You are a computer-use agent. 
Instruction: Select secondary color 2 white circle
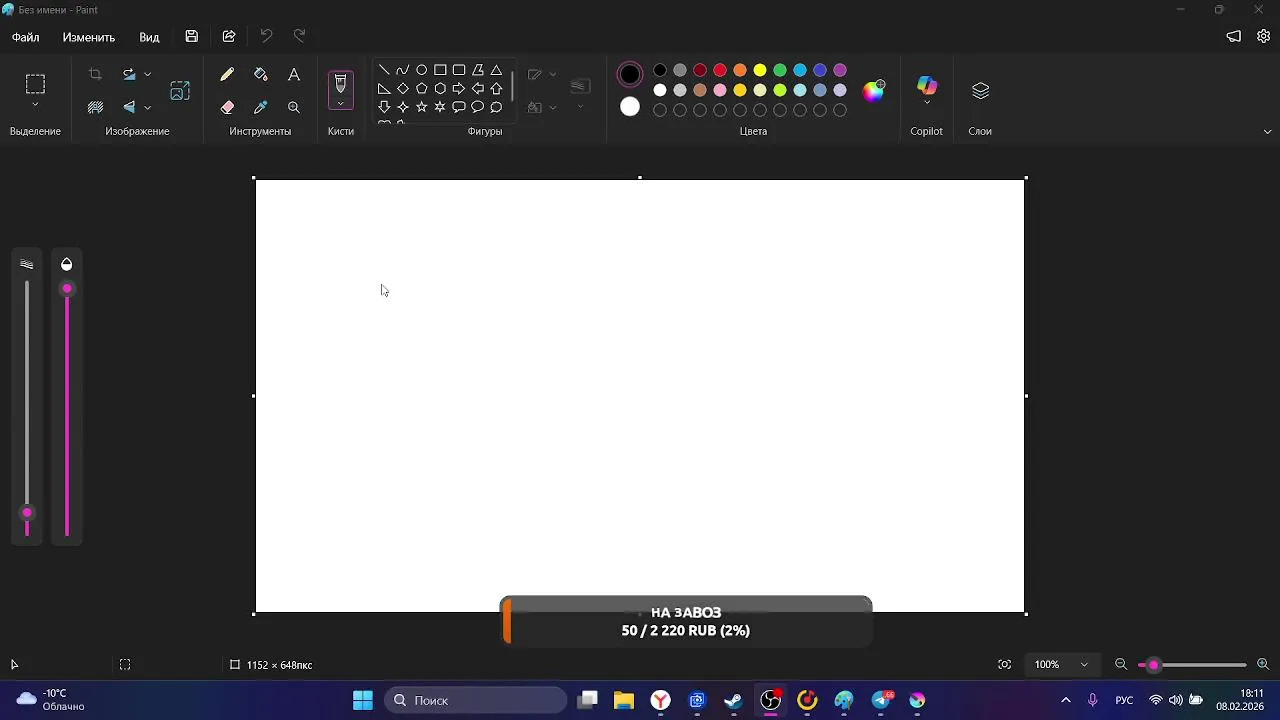630,107
